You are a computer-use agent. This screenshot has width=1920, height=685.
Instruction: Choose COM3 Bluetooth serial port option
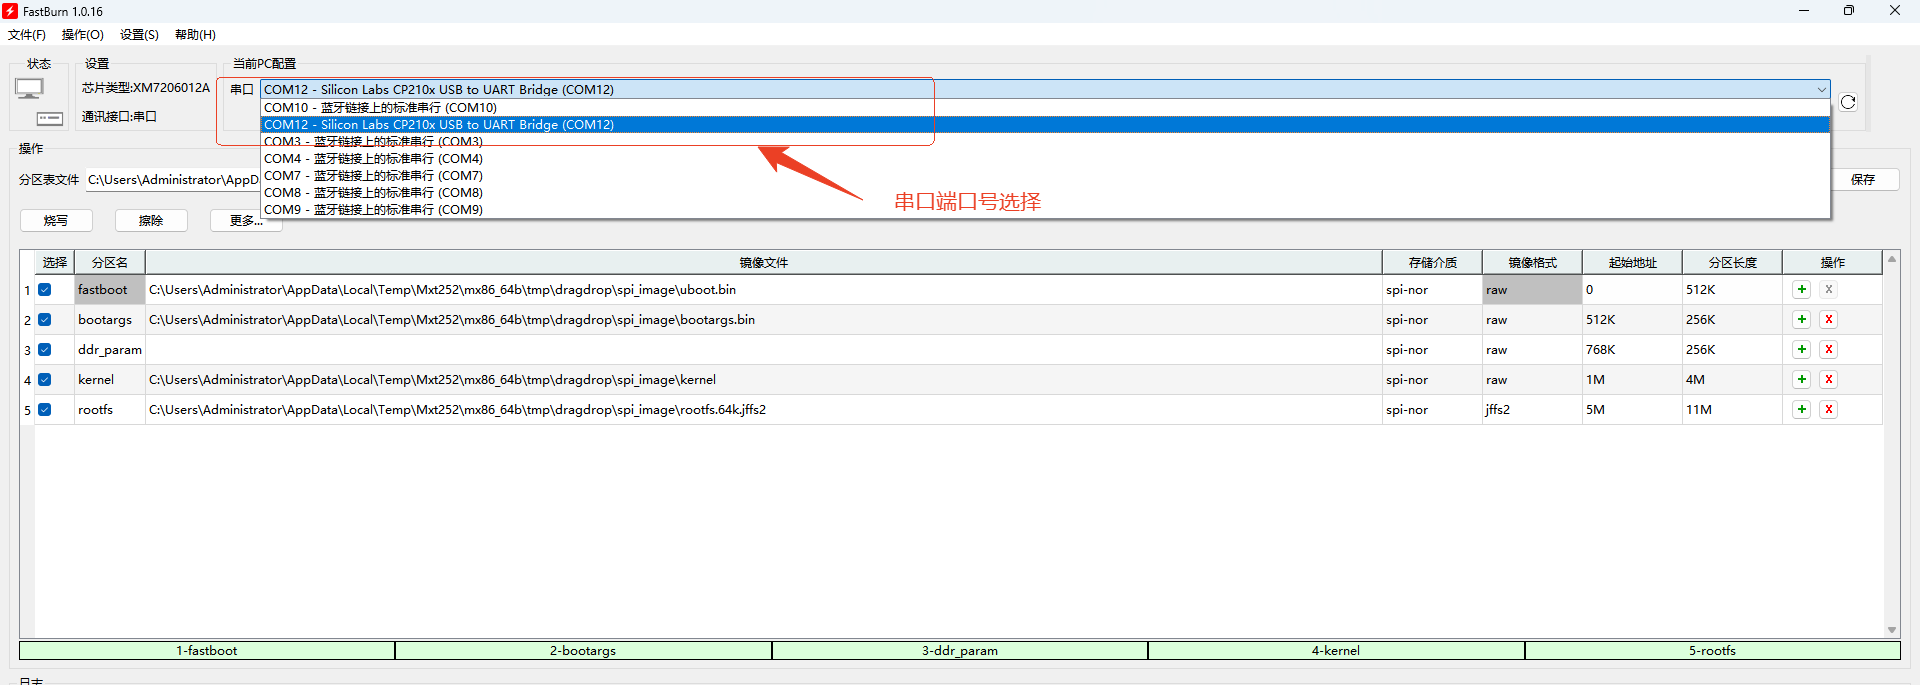(1045, 142)
